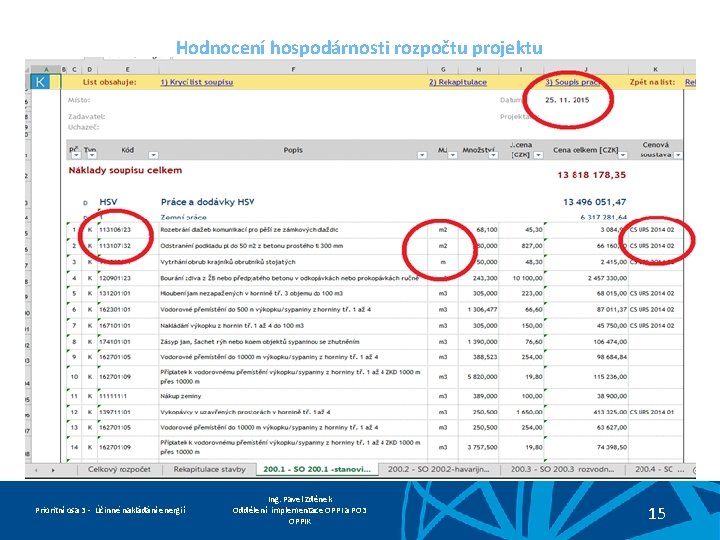This screenshot has width=720, height=540.
Task: Open filter dropdown for Typ column
Action: [x=92, y=155]
